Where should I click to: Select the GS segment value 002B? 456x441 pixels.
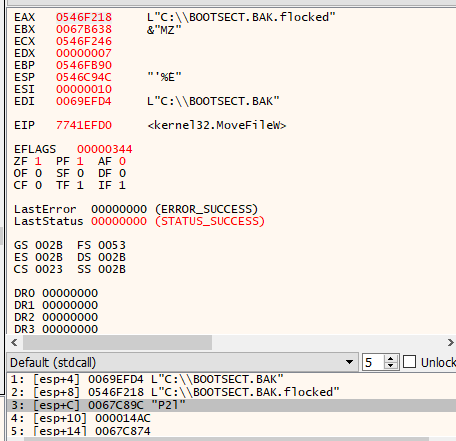pyautogui.click(x=49, y=245)
